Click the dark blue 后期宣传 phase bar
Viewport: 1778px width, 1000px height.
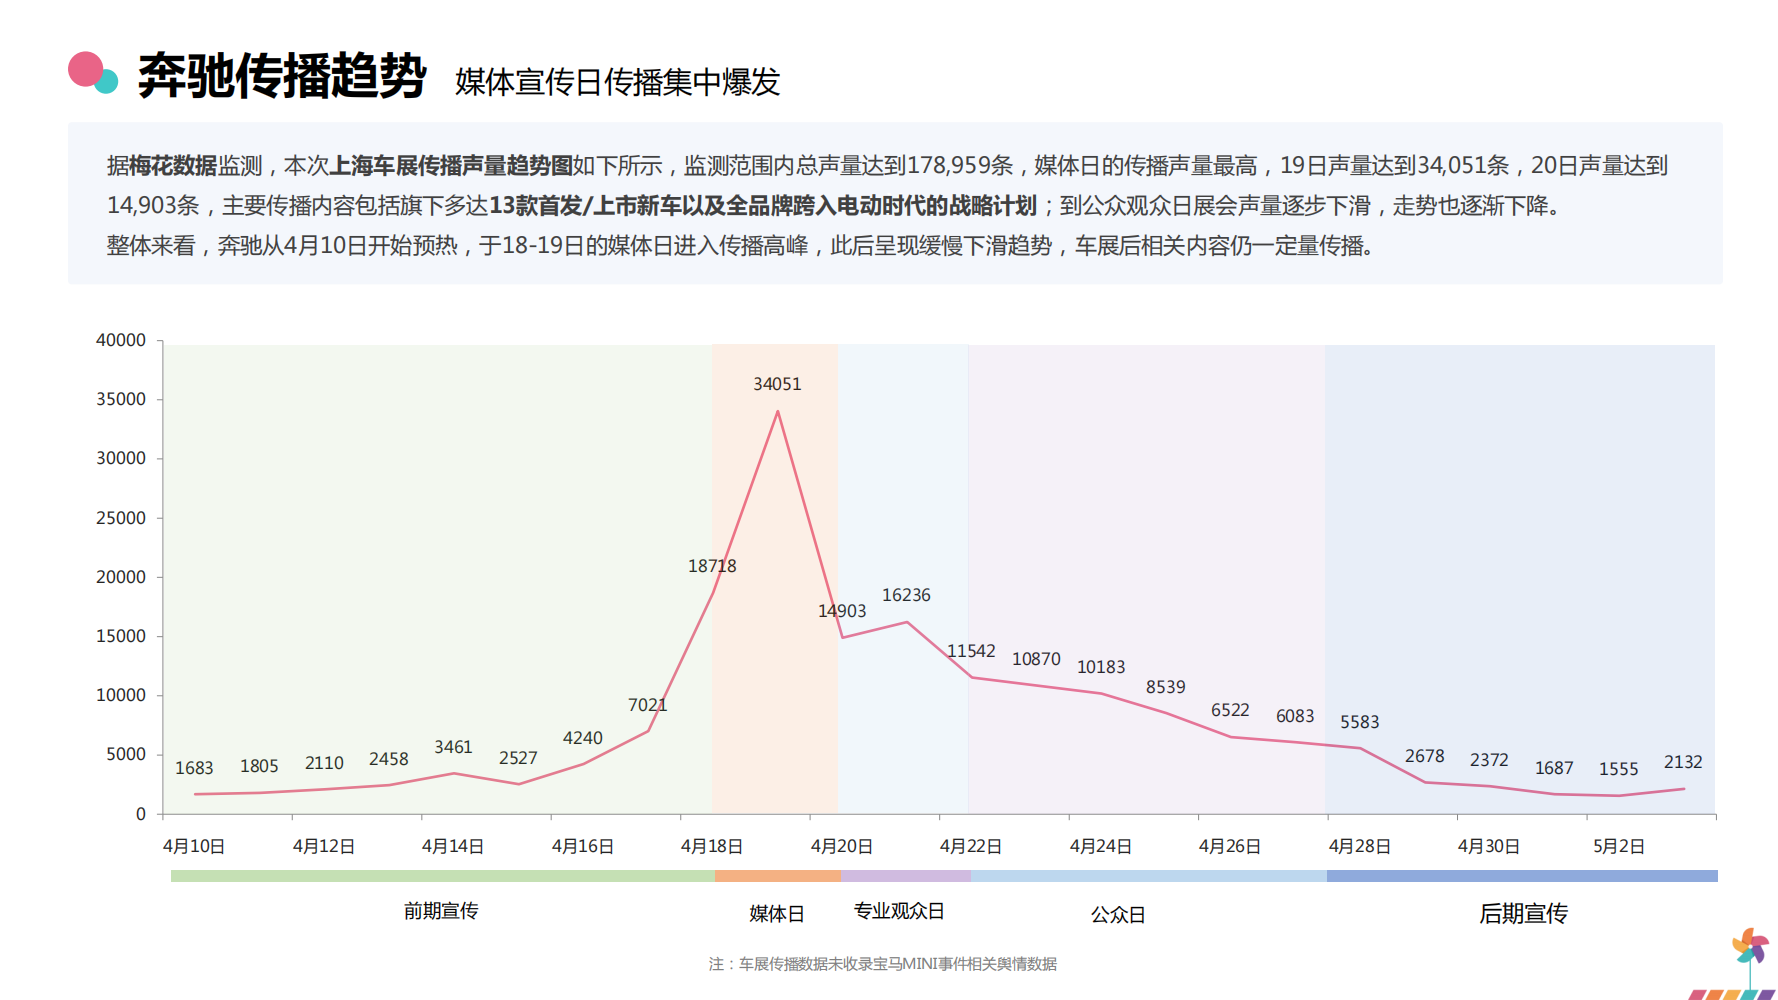[x=1521, y=876]
